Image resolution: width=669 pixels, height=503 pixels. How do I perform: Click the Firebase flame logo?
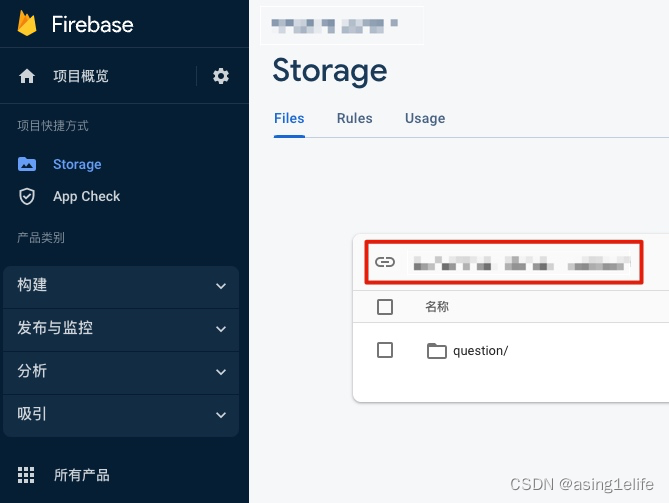click(27, 23)
